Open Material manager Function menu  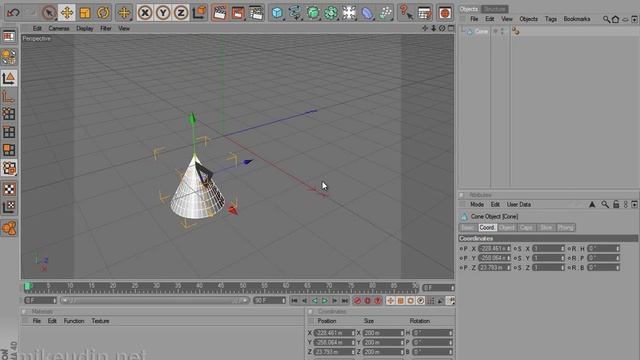74,321
